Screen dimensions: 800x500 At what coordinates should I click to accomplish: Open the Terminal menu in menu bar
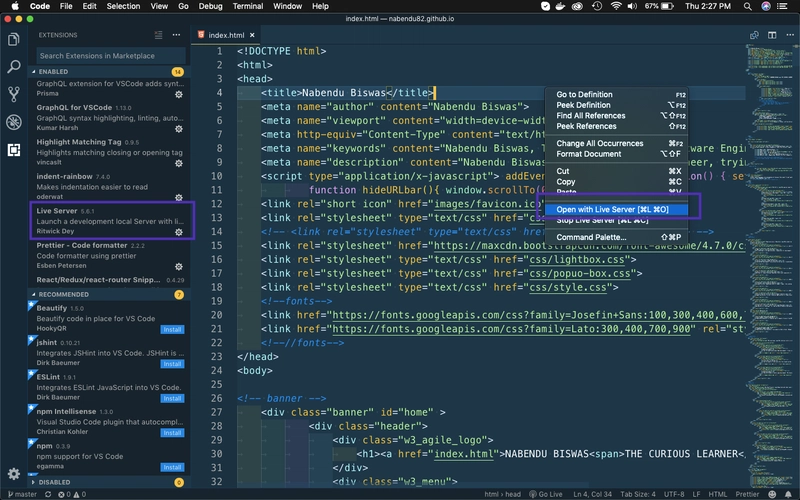[x=247, y=6]
